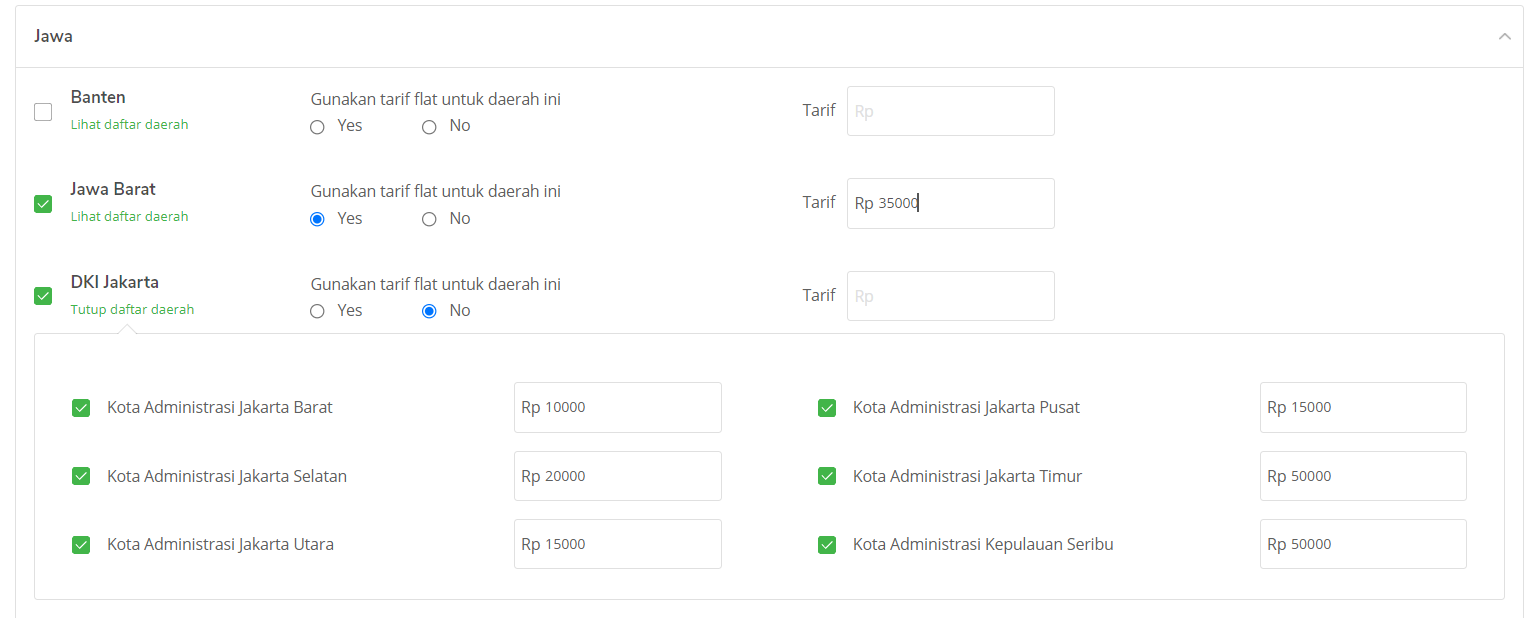This screenshot has height=618, width=1534.
Task: Select No flat rate for Banten
Action: click(x=429, y=127)
